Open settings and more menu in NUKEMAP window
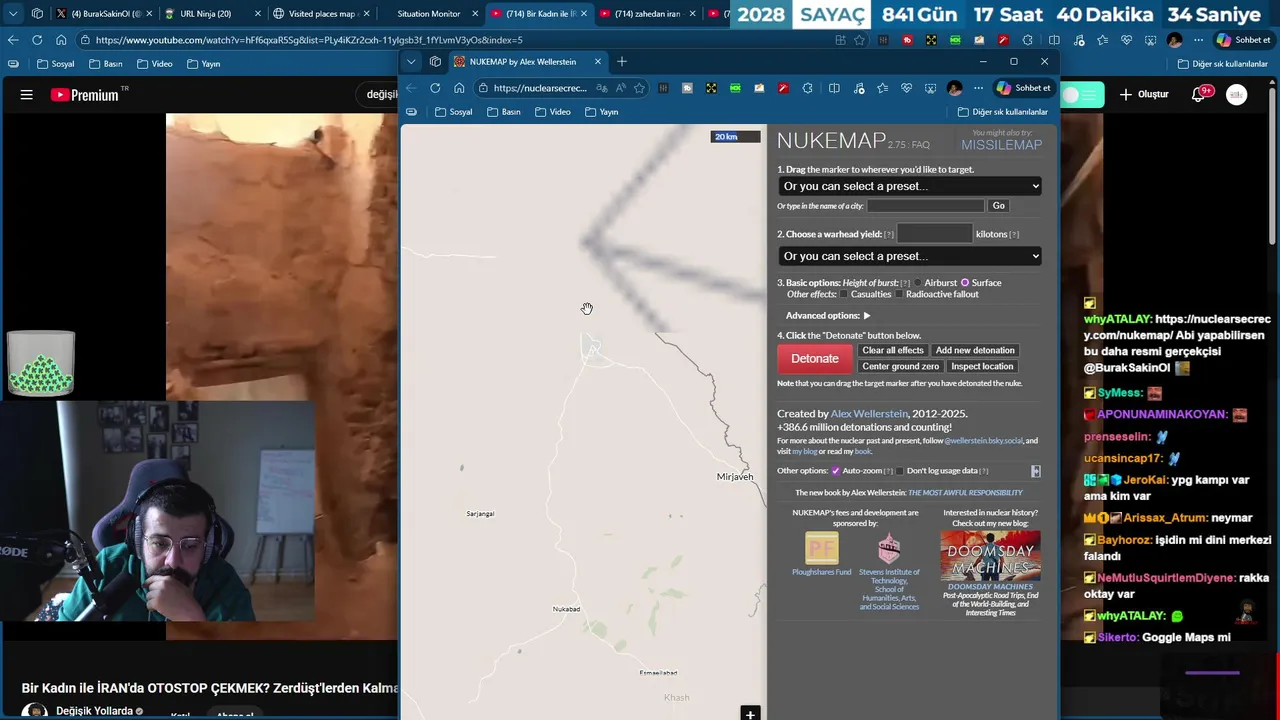The height and width of the screenshot is (720, 1280). (x=978, y=88)
